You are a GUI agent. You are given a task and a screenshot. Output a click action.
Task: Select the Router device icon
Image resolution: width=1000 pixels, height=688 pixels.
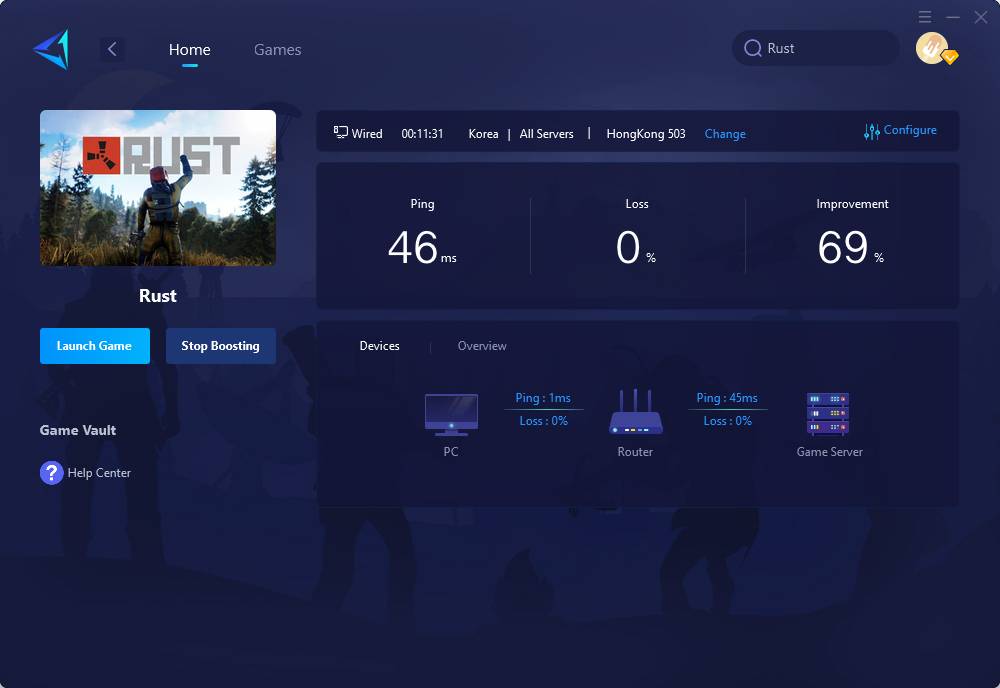coord(635,412)
